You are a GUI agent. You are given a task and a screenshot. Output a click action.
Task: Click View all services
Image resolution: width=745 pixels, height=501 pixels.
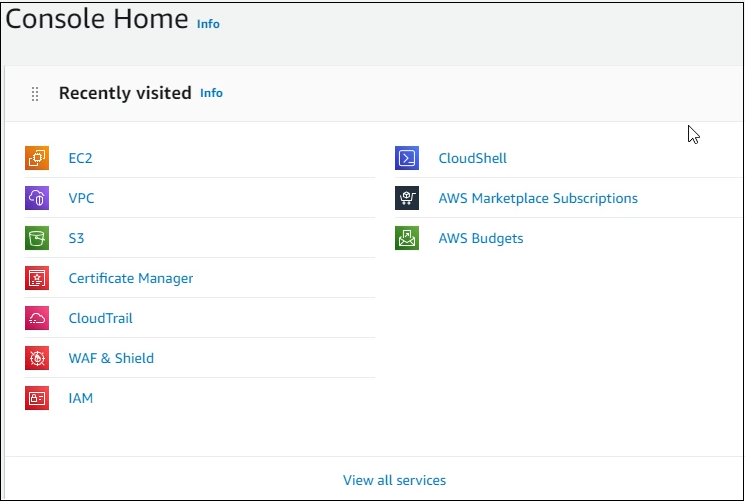[394, 480]
